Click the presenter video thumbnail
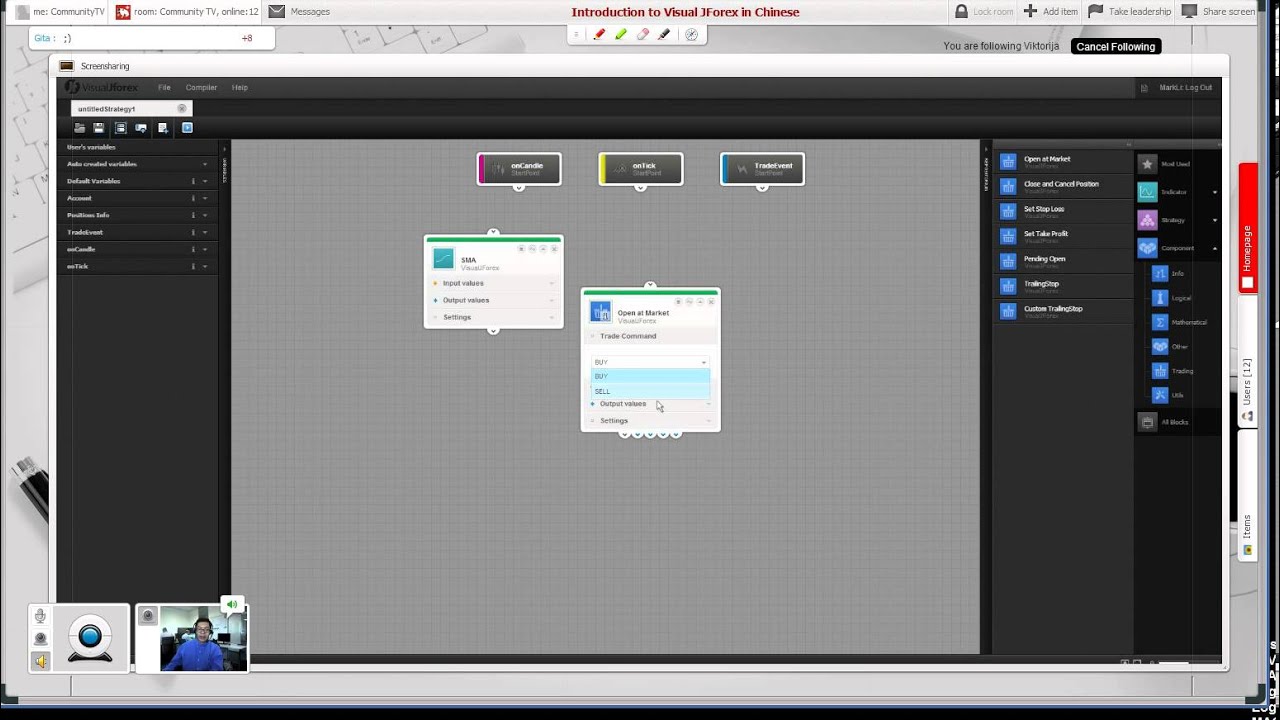 (x=203, y=638)
